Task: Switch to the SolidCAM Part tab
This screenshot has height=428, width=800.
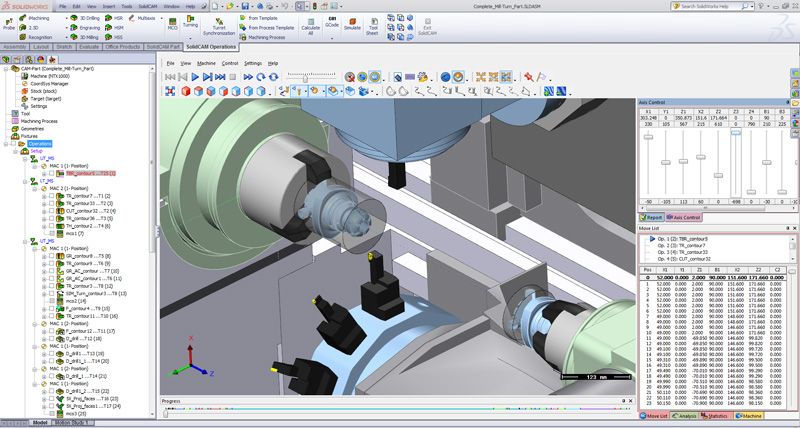Action: 163,47
